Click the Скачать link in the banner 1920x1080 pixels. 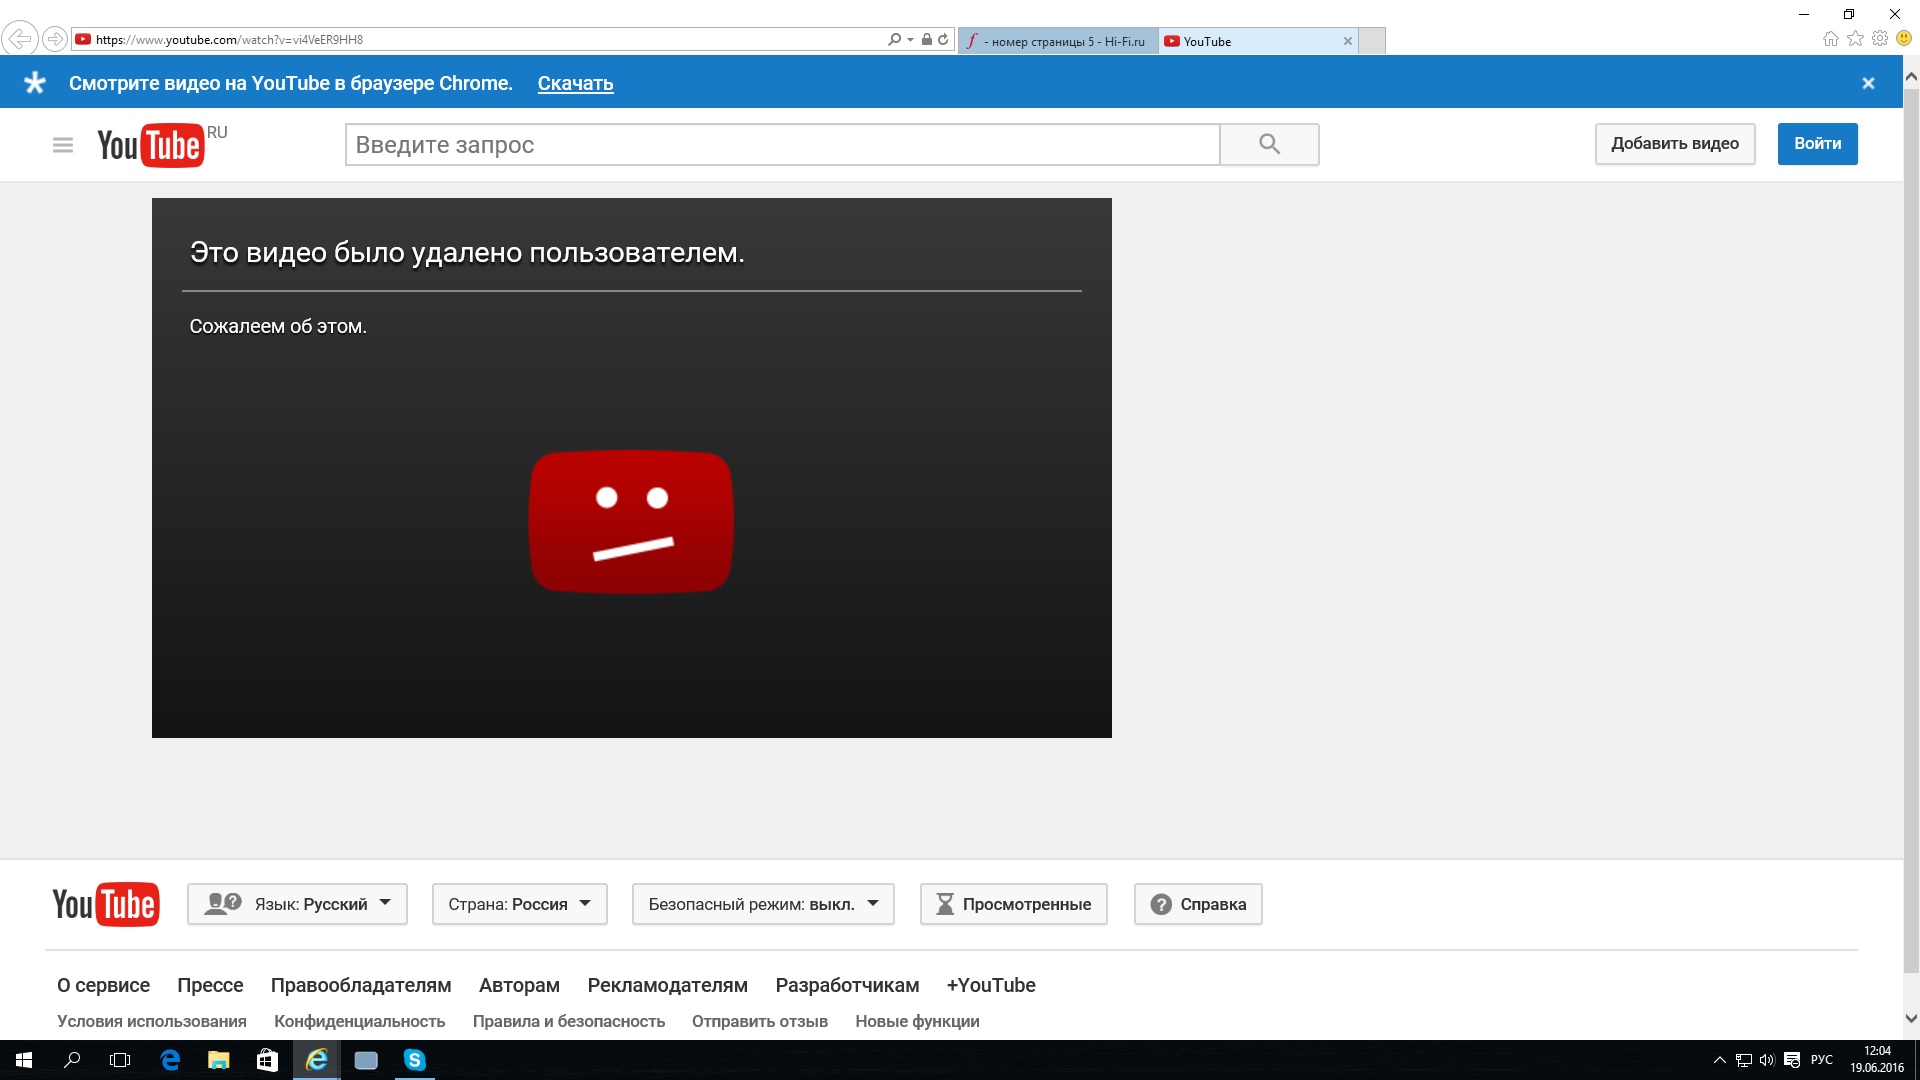(x=575, y=84)
